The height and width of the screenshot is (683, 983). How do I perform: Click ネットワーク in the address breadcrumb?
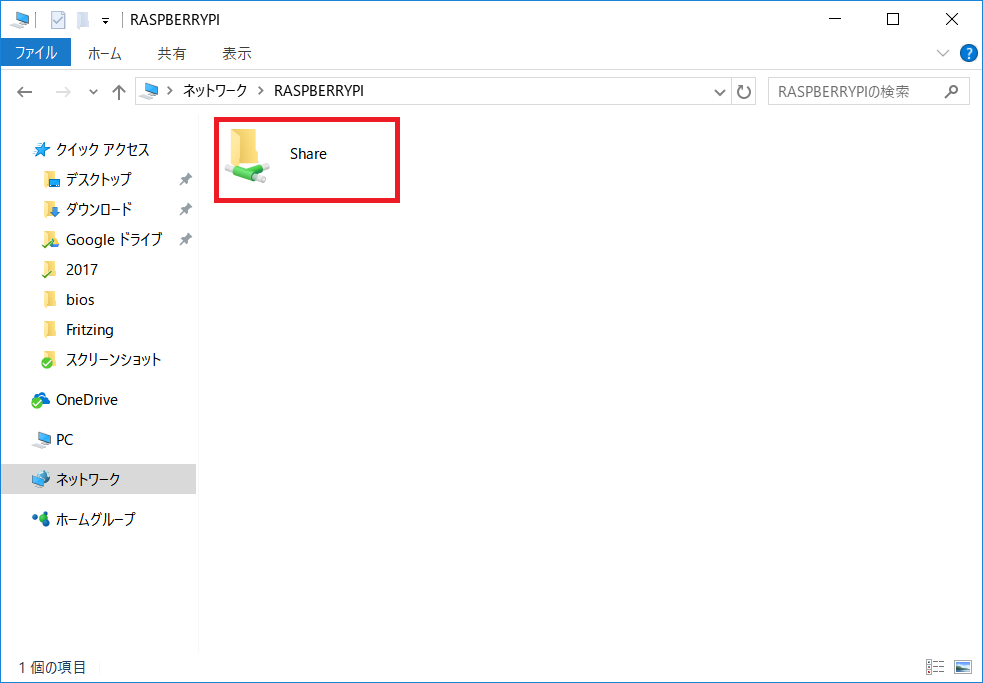coord(215,91)
